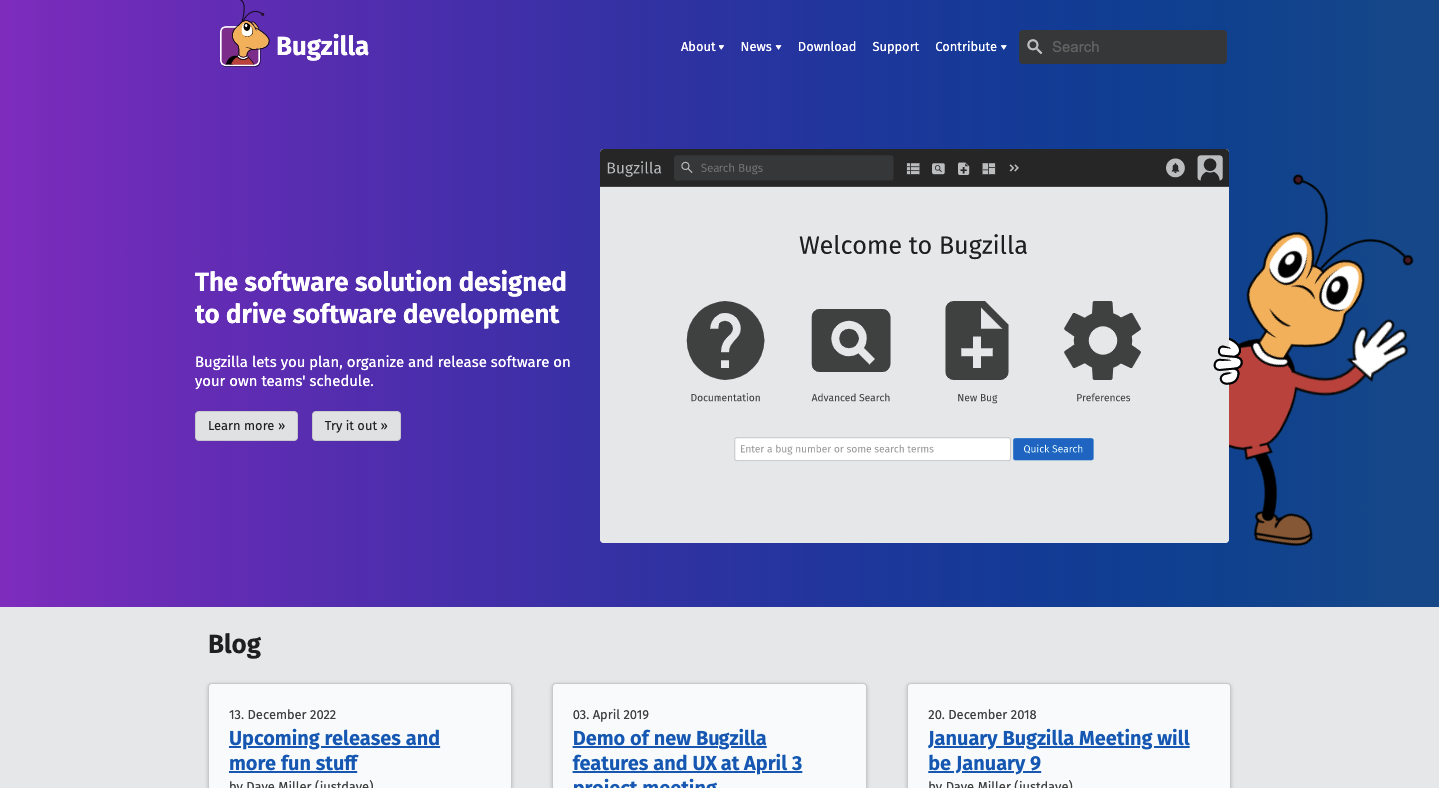Click the date "03. April 2019"
The image size is (1439, 788).
611,715
